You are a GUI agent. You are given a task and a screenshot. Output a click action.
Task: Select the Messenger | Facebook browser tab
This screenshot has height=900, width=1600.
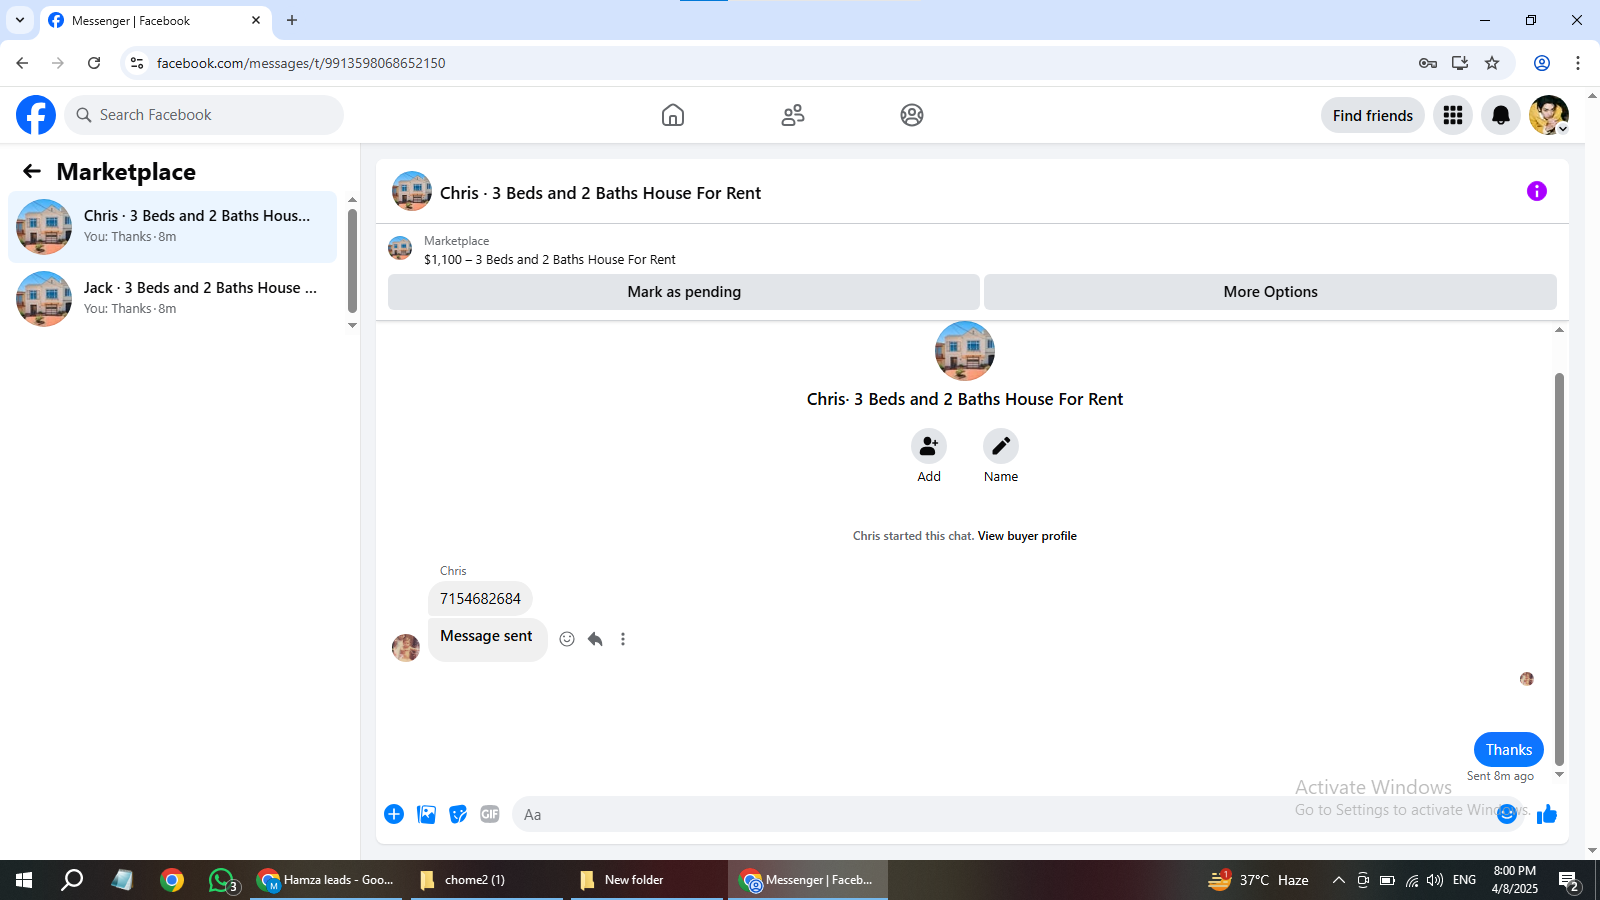(155, 21)
